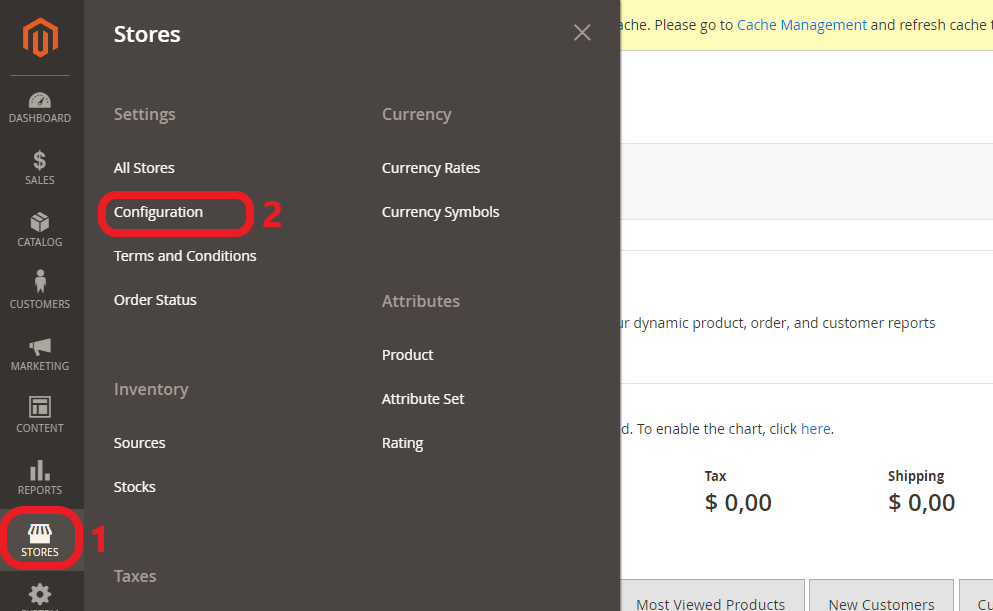This screenshot has width=993, height=611.
Task: Switch to New Customers tab
Action: click(881, 603)
